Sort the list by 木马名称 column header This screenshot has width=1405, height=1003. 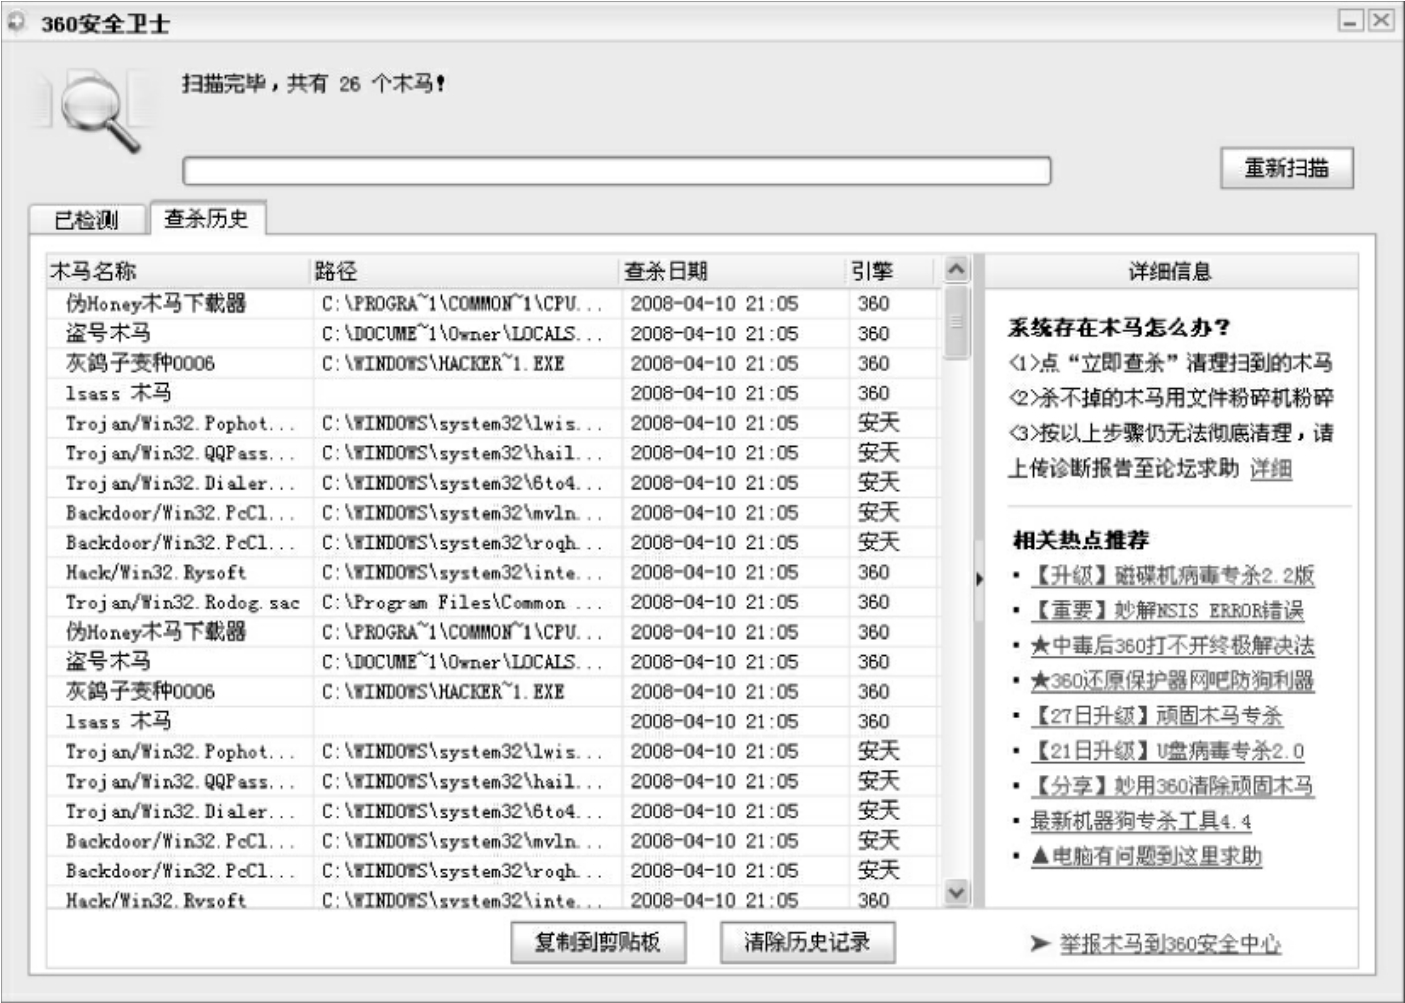pos(178,271)
